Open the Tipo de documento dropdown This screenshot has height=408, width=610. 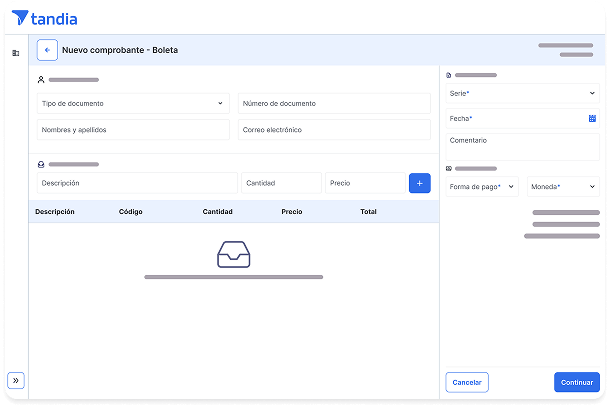coord(133,103)
